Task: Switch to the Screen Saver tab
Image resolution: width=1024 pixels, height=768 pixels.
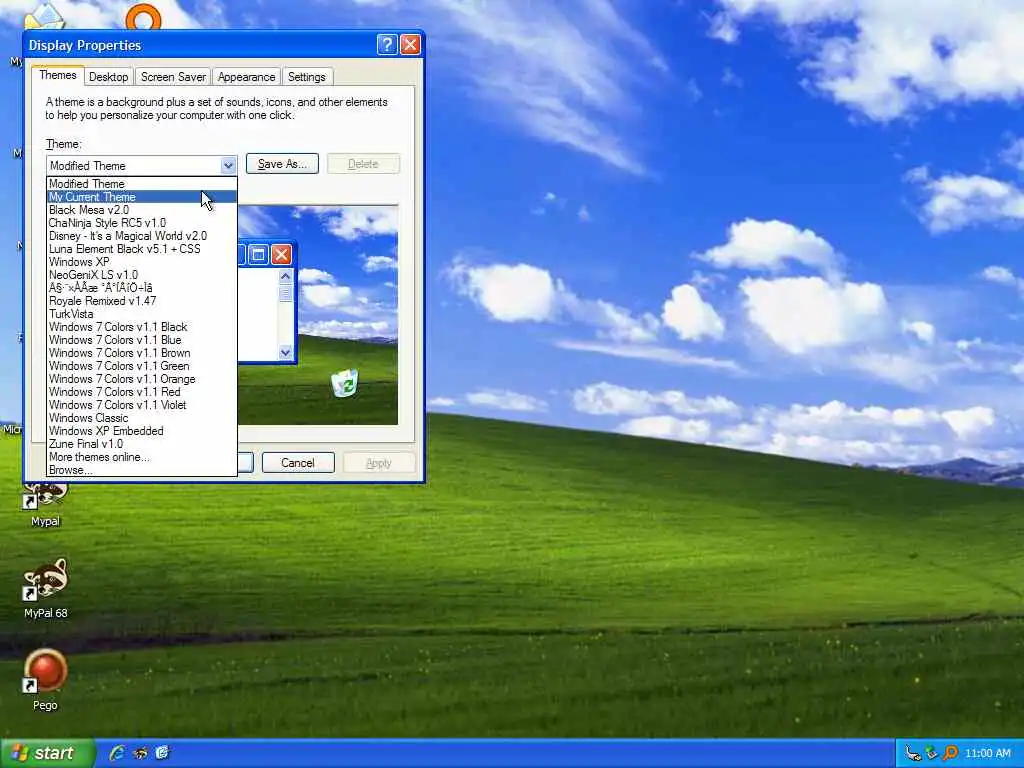Action: click(x=173, y=77)
